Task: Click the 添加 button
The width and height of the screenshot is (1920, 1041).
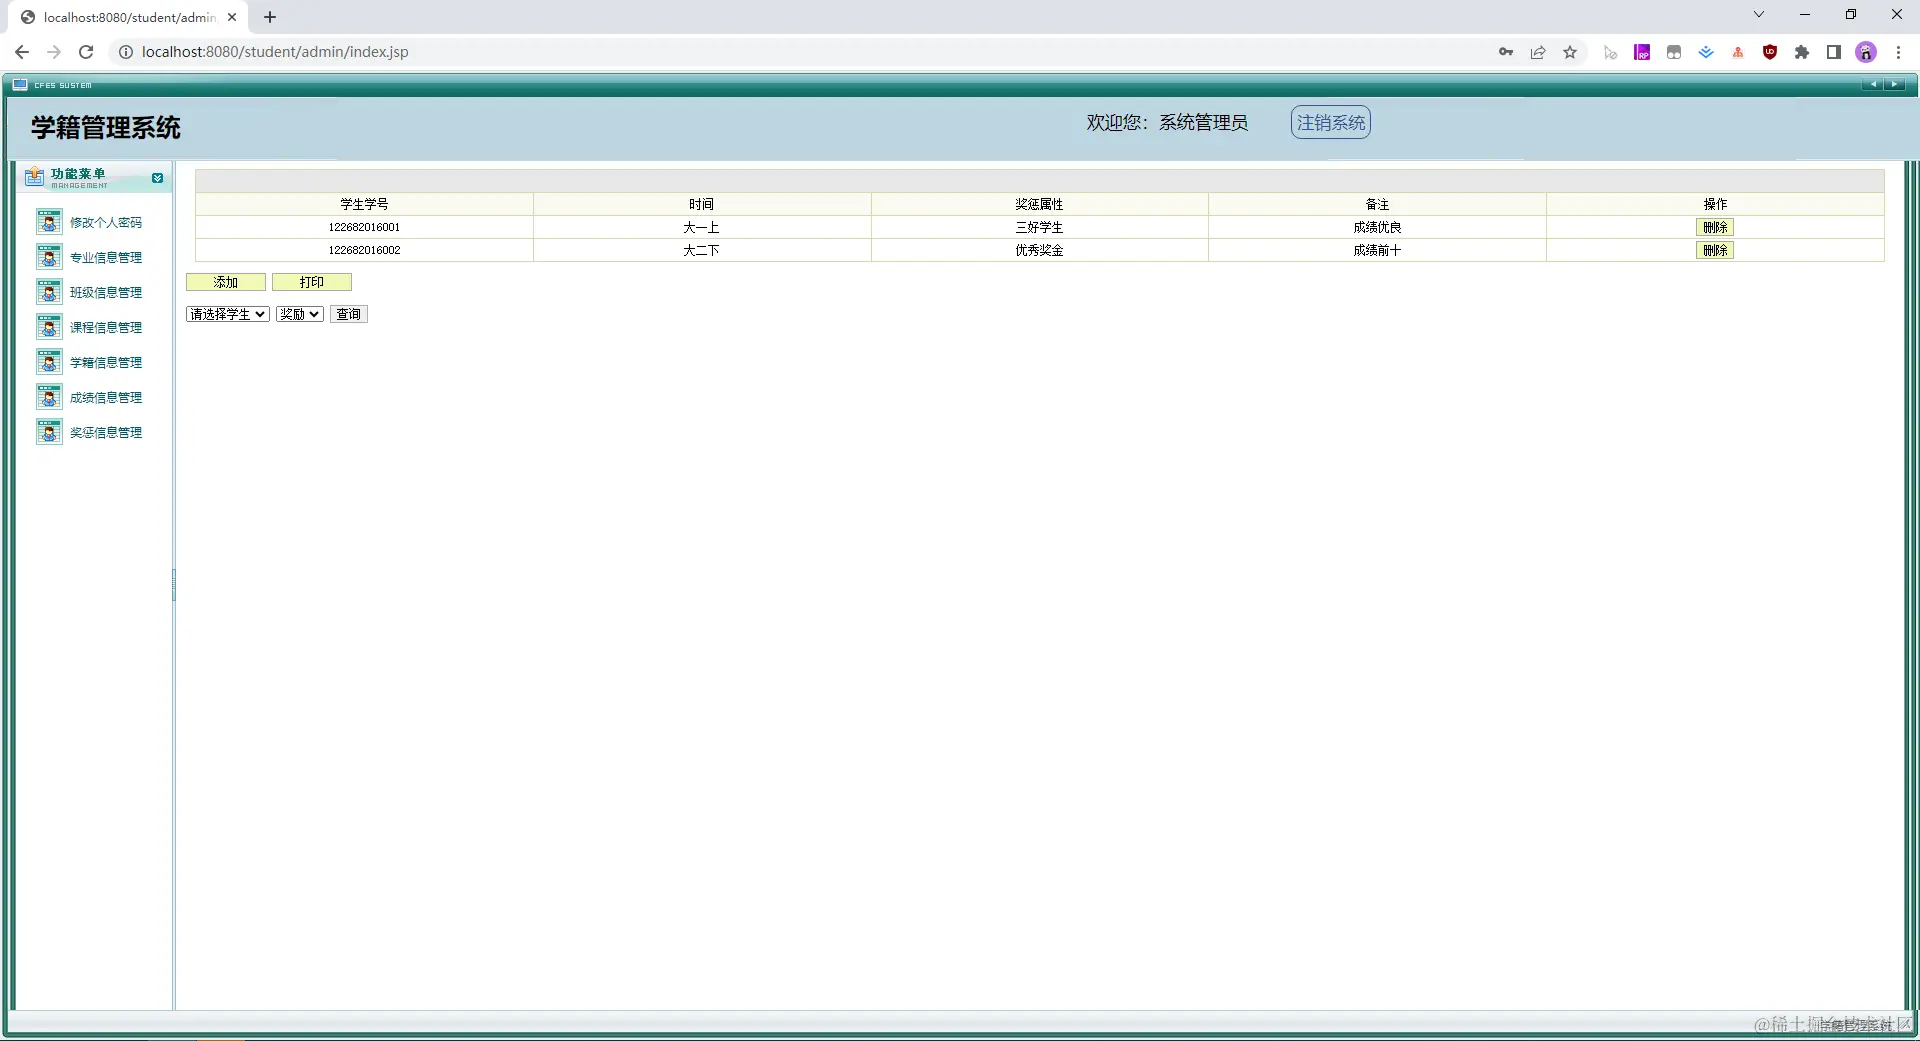Action: pos(226,282)
